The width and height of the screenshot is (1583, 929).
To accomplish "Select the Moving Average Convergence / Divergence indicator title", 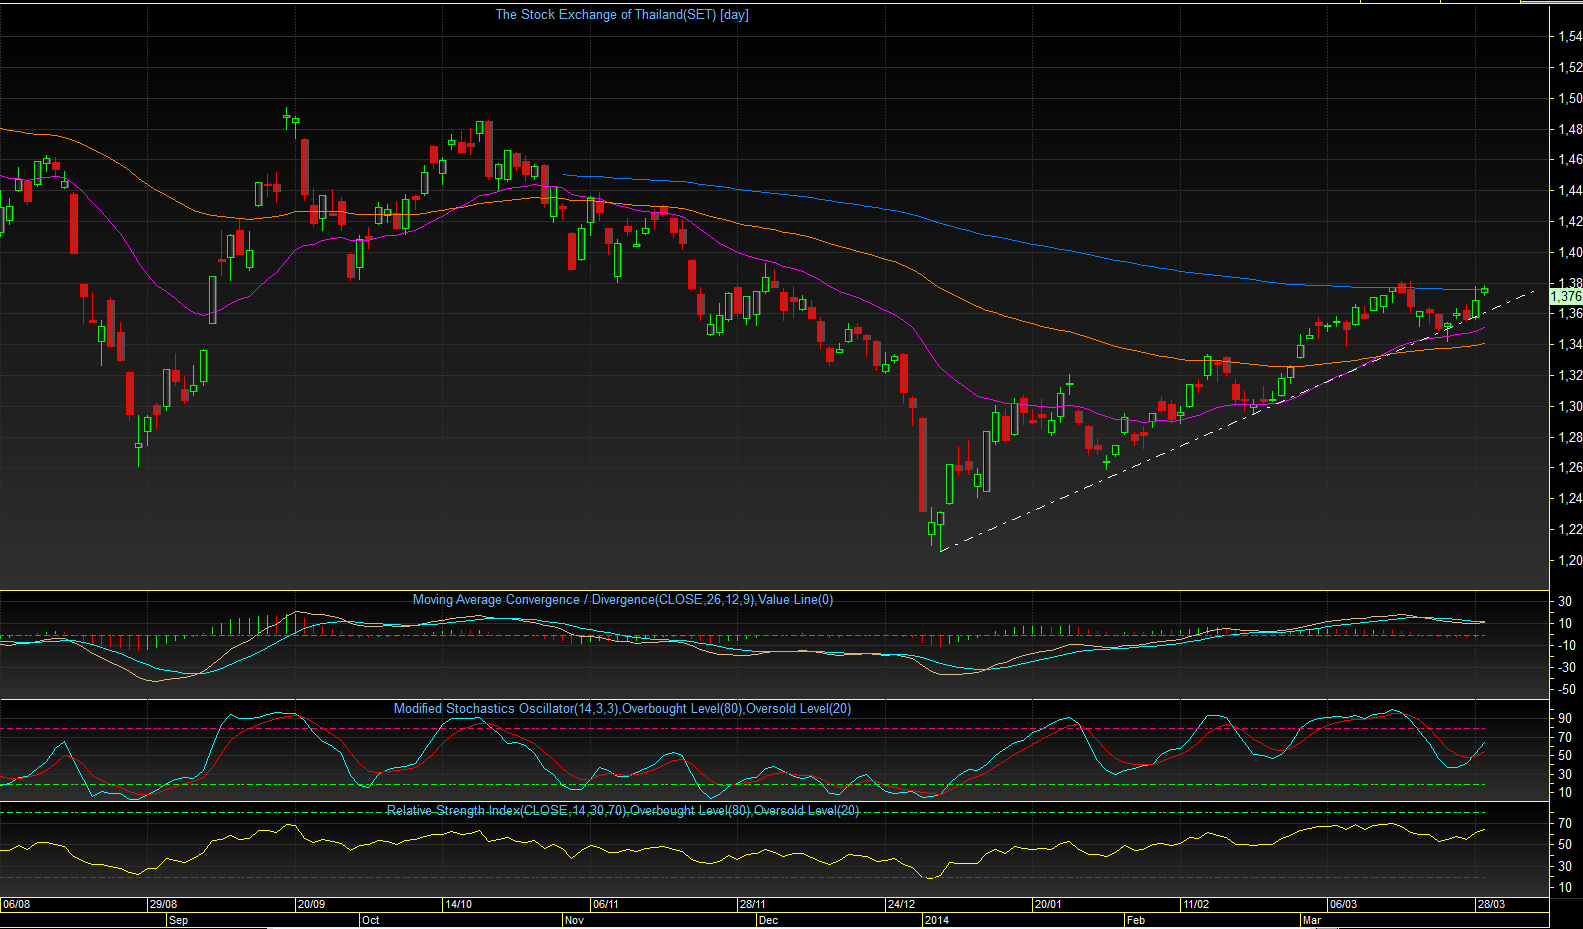I will pos(623,600).
